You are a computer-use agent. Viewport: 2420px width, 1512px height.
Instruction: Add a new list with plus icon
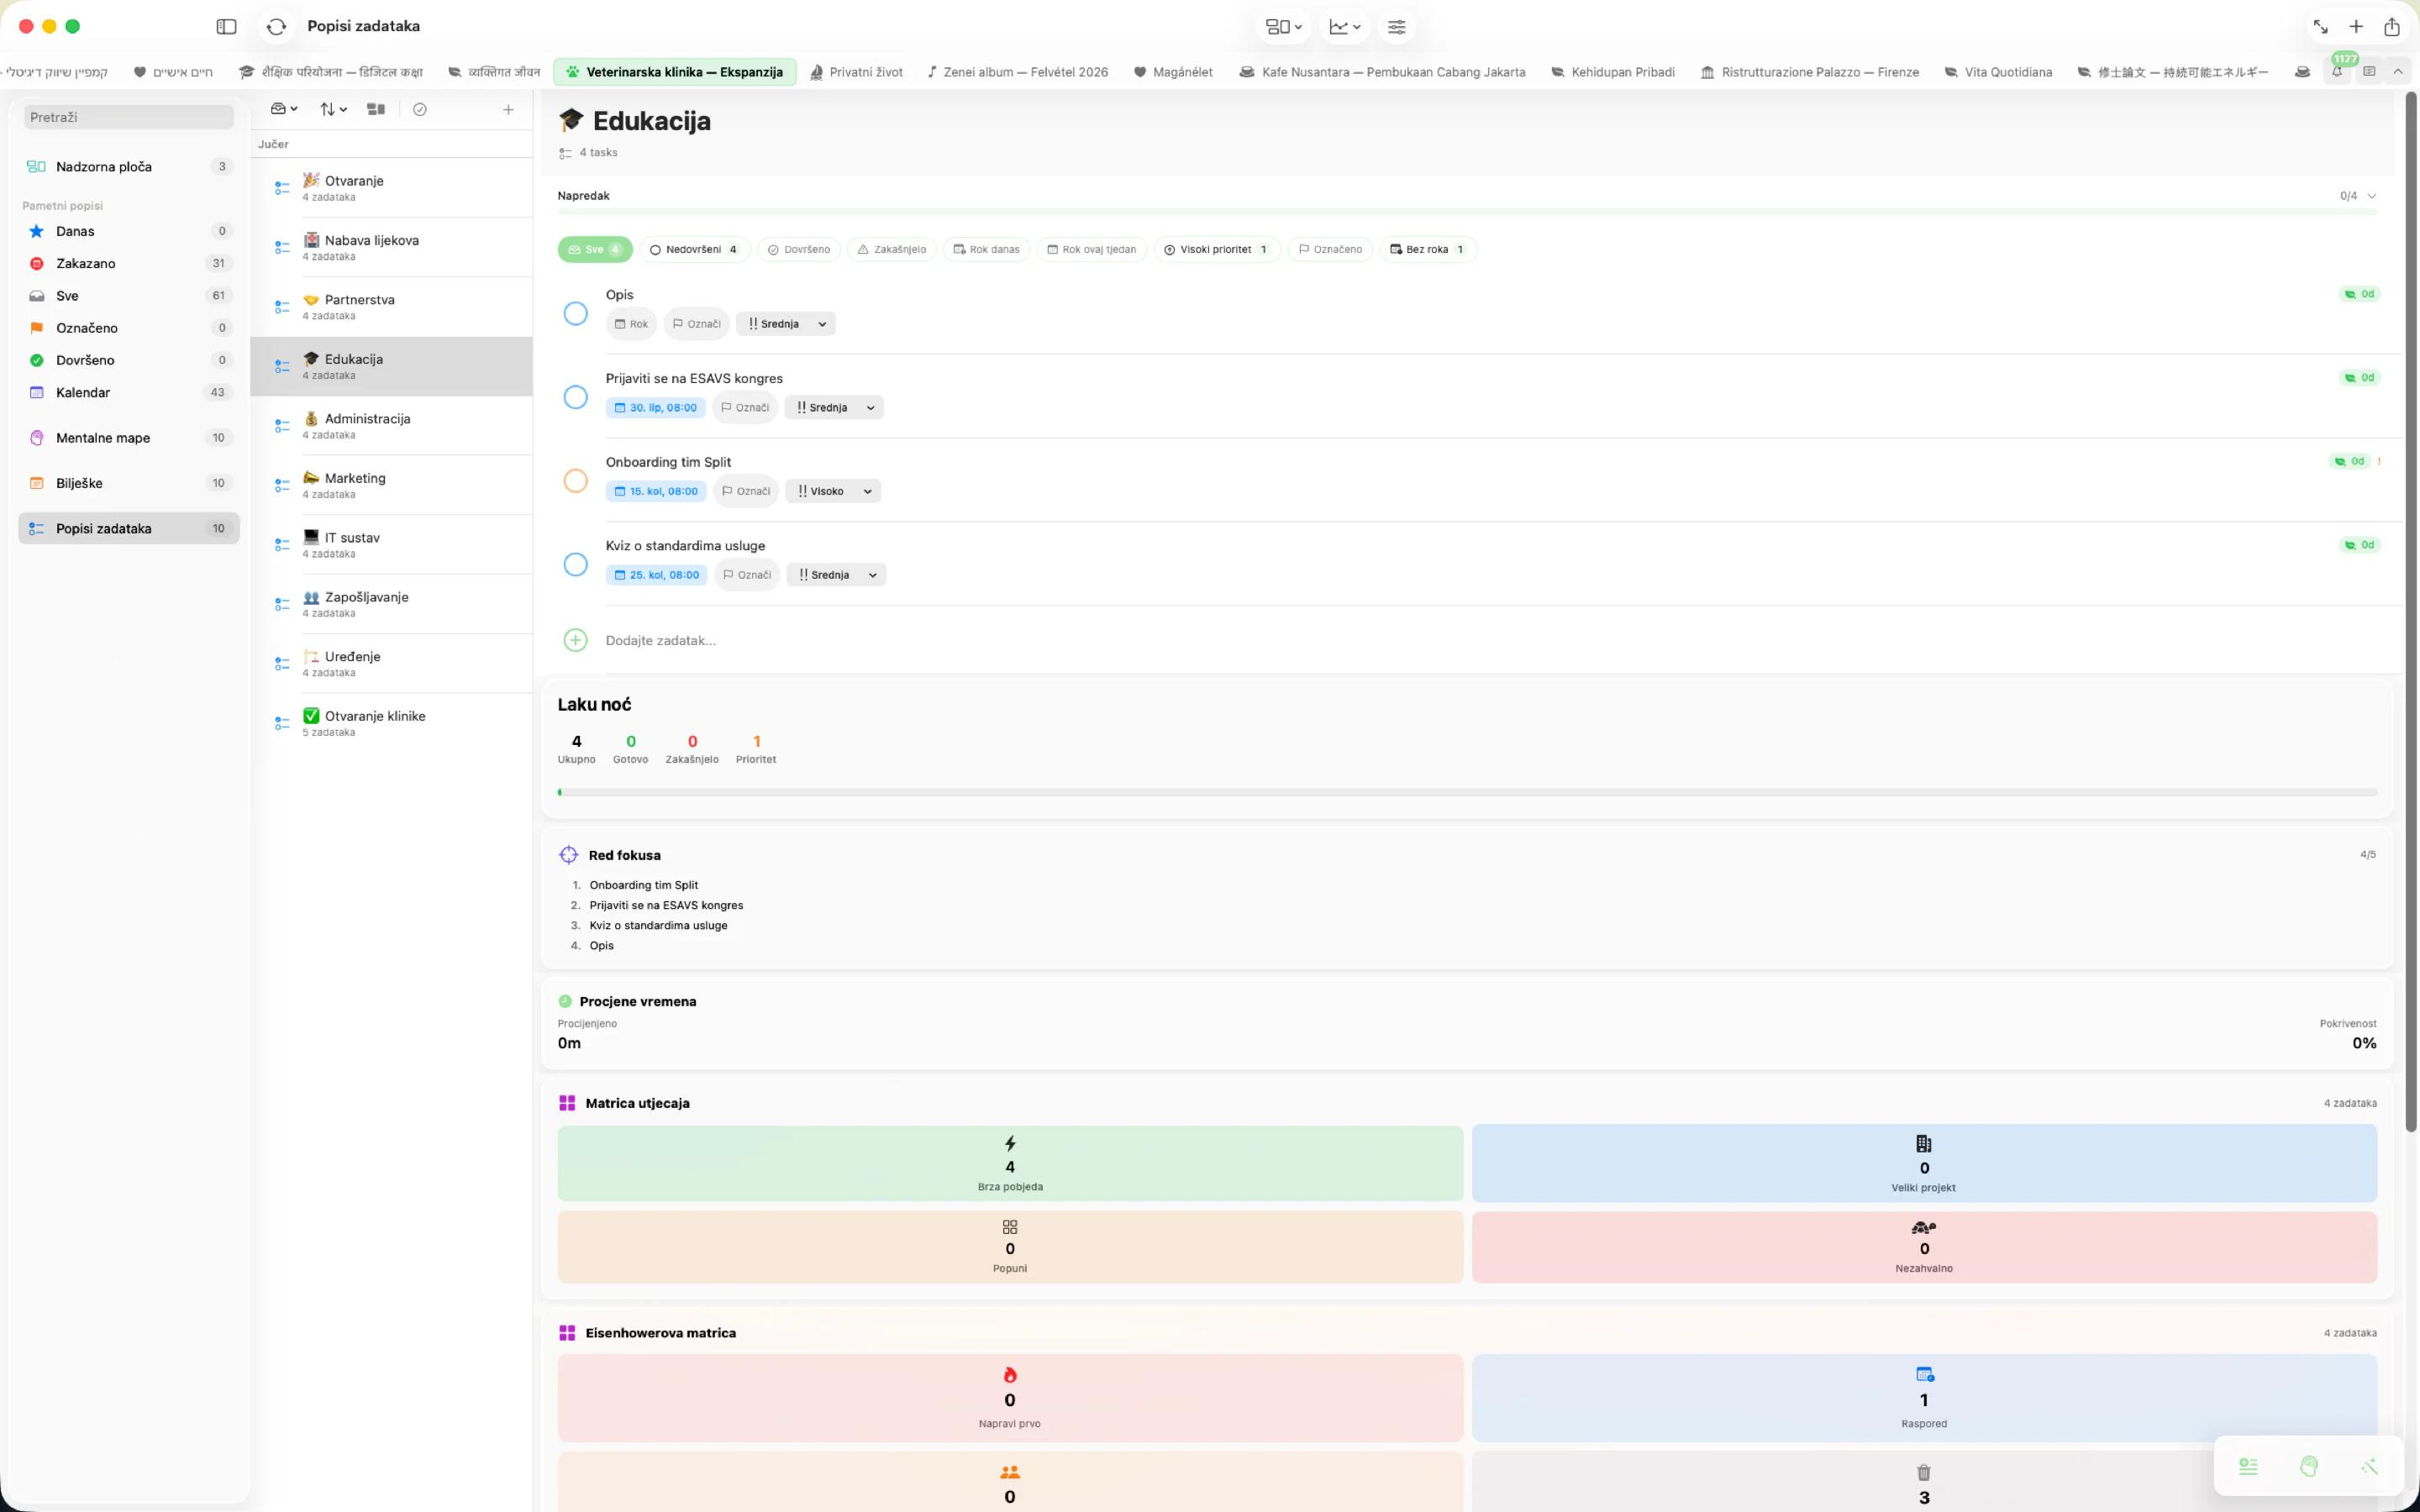[x=508, y=109]
